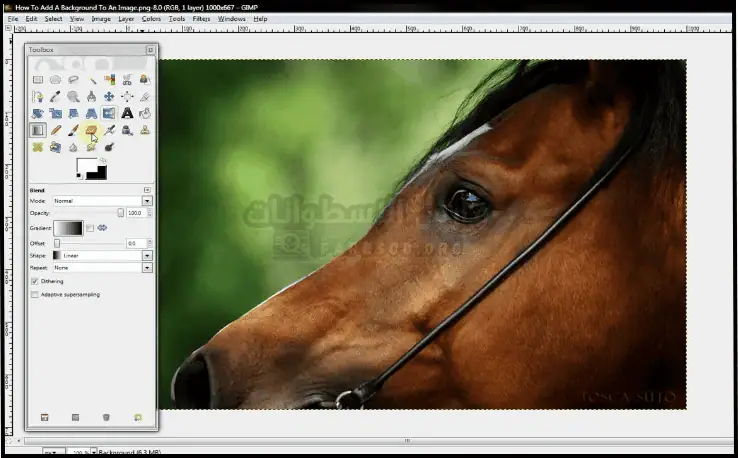
Task: Expand the Shape dropdown showing Linear
Action: tap(101, 255)
